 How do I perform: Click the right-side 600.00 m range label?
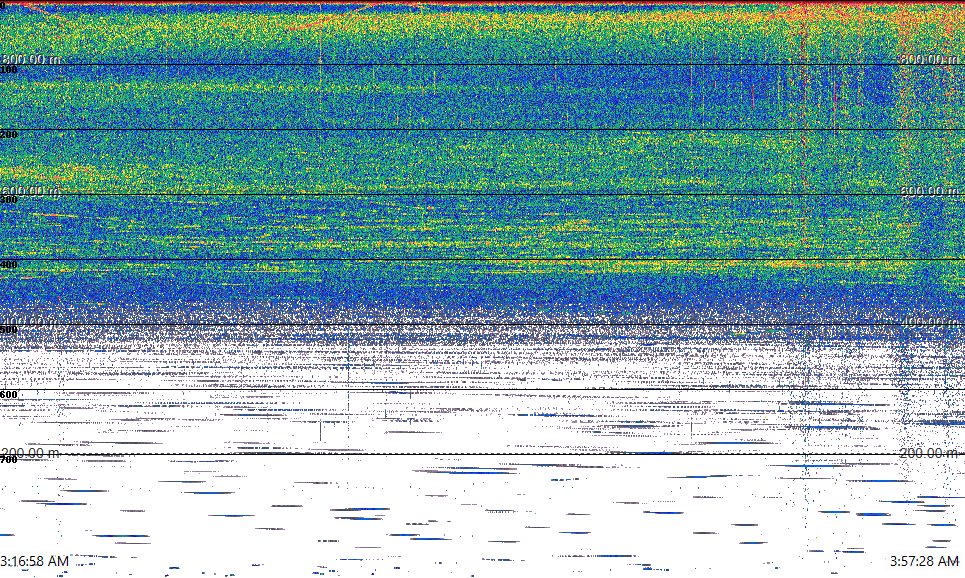point(930,191)
